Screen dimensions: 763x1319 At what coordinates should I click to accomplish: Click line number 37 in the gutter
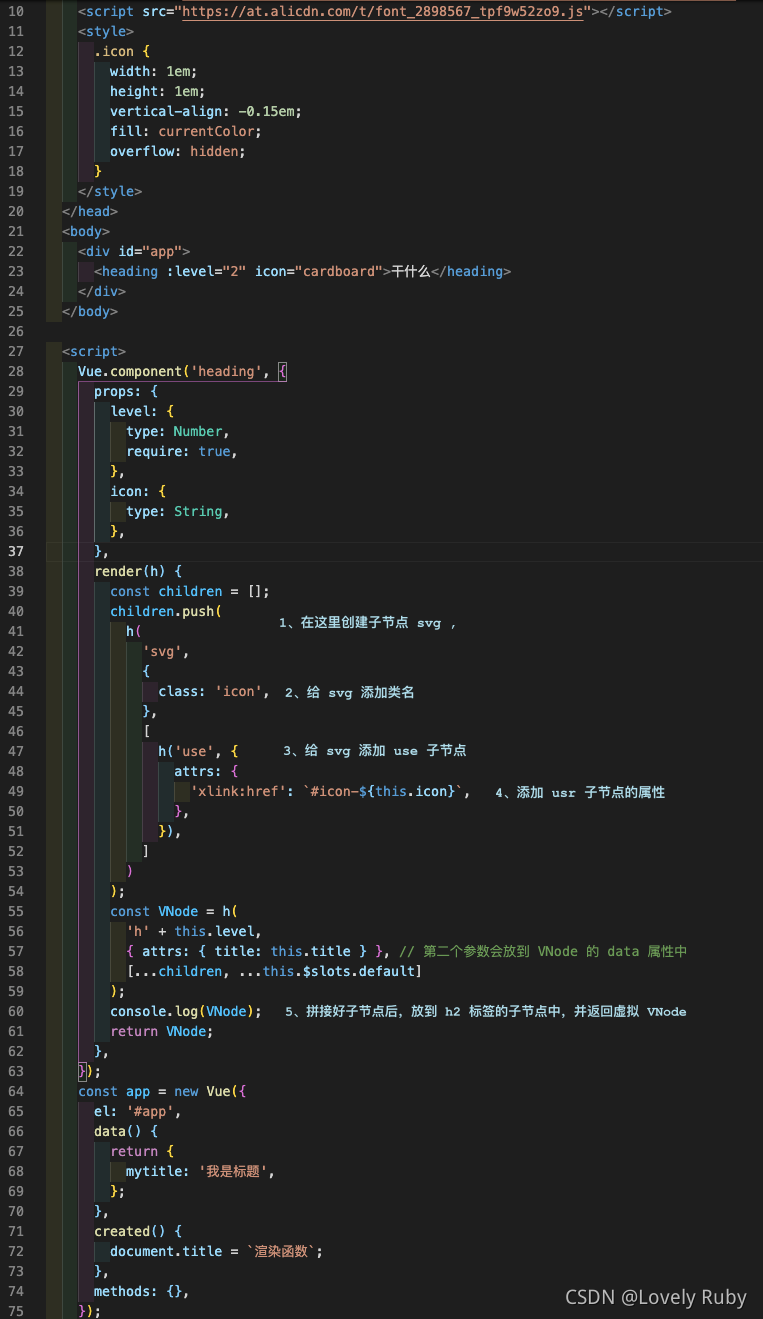(16, 551)
